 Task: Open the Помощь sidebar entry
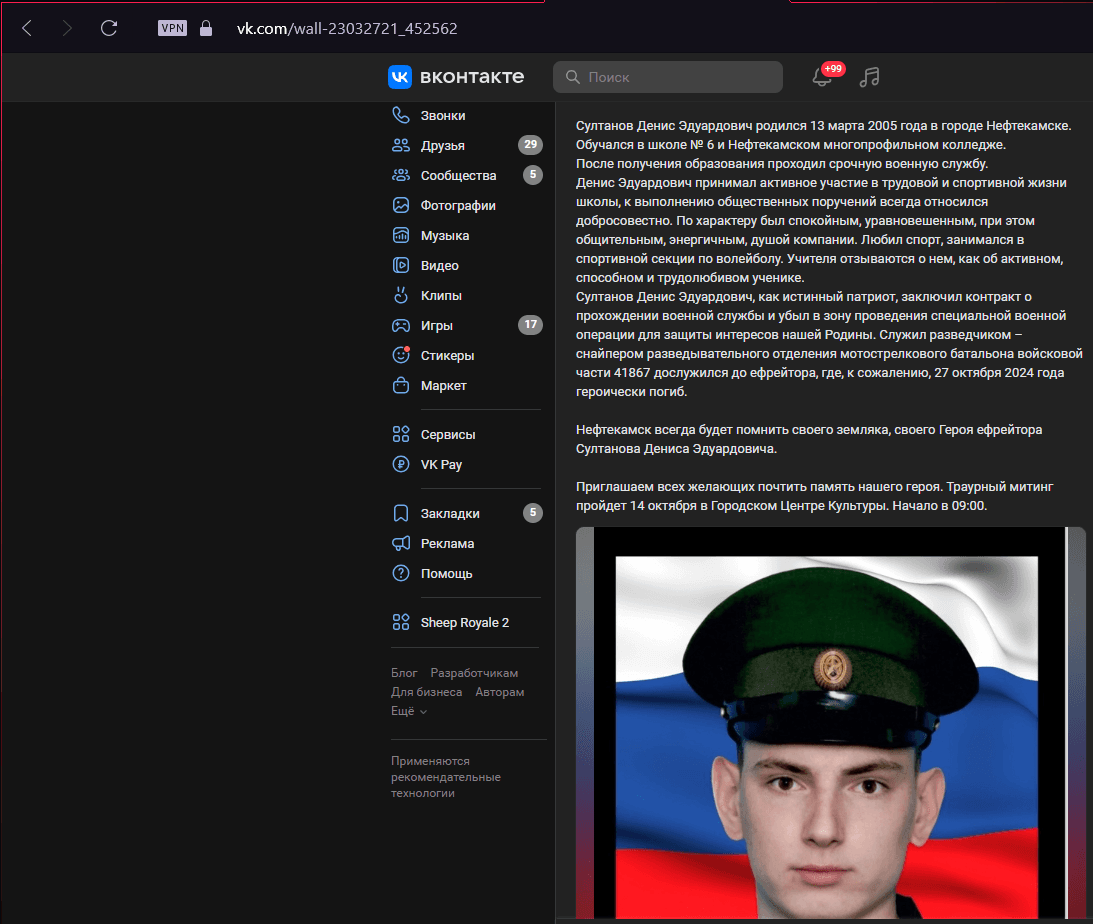coord(447,573)
